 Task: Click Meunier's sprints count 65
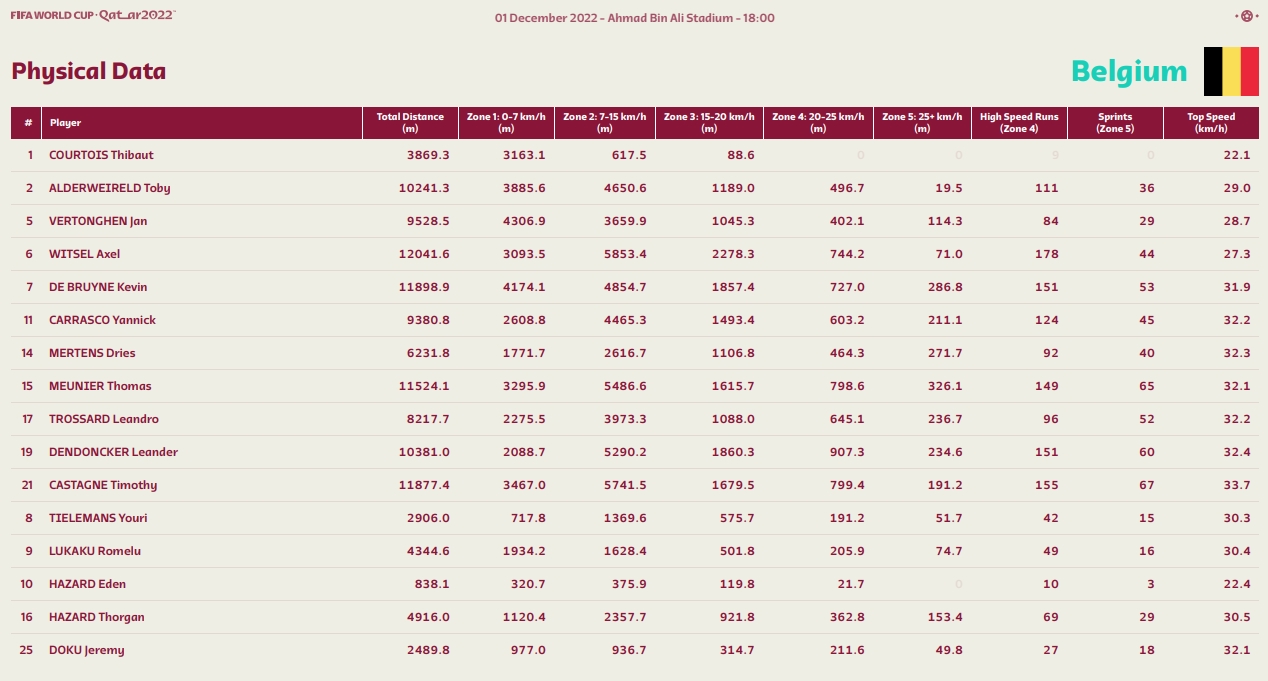(1146, 386)
